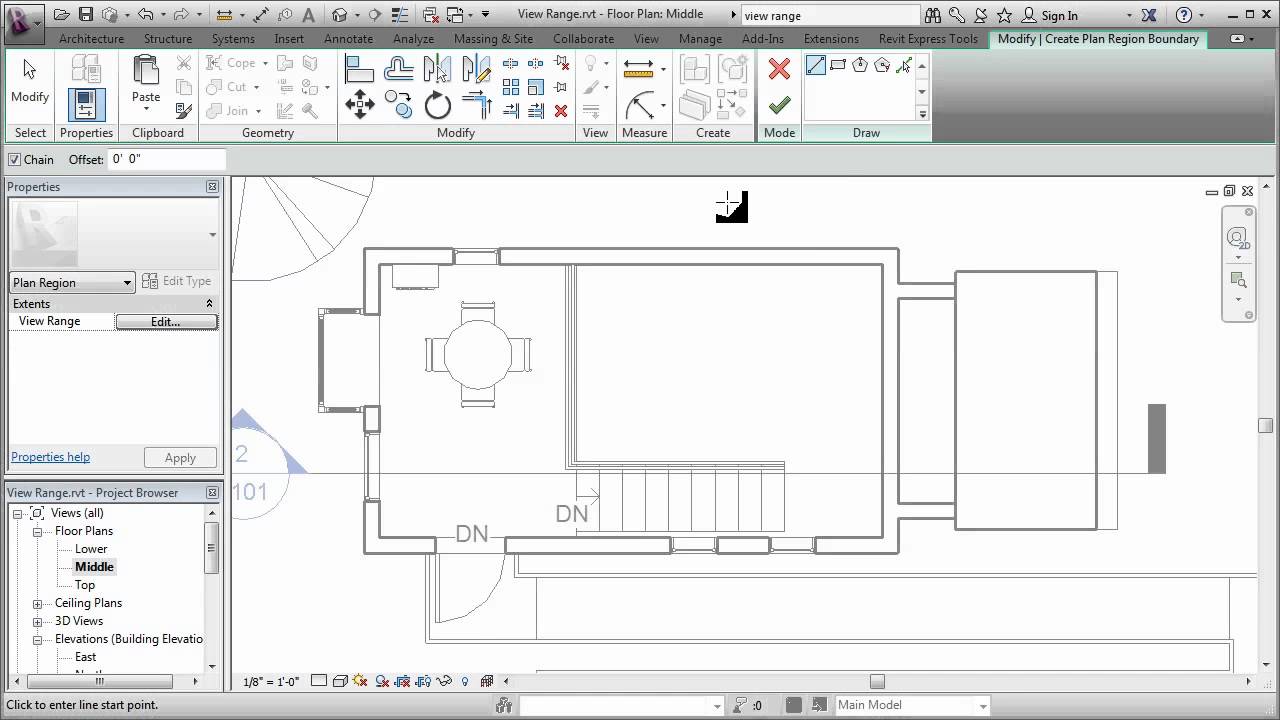Toggle the Properties palette button in ribbon
Image resolution: width=1280 pixels, height=720 pixels.
tap(86, 105)
